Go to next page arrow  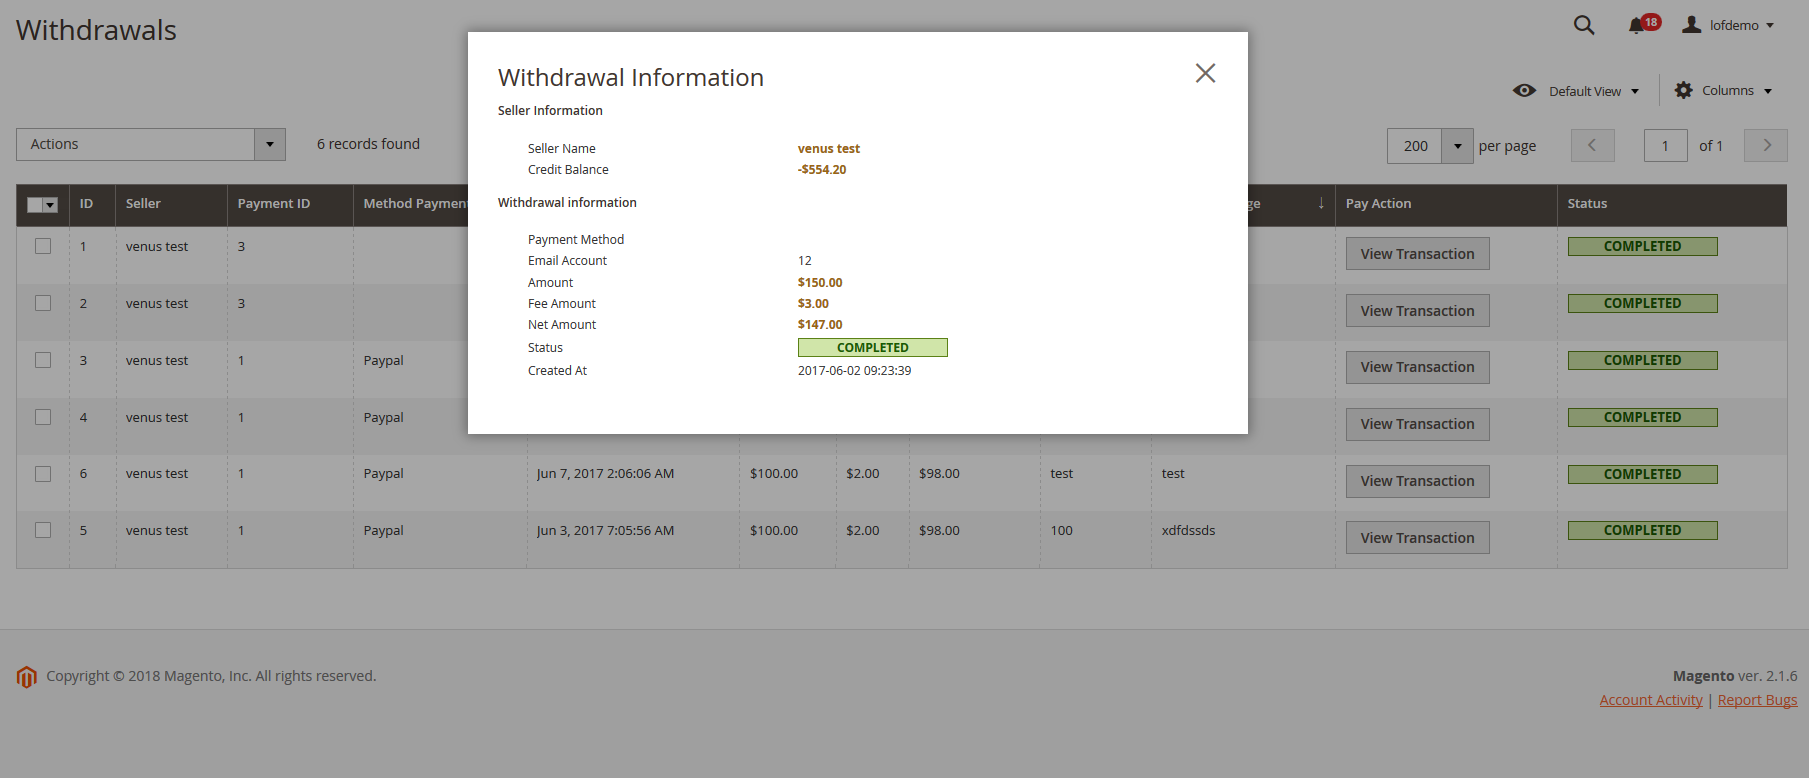click(x=1765, y=145)
